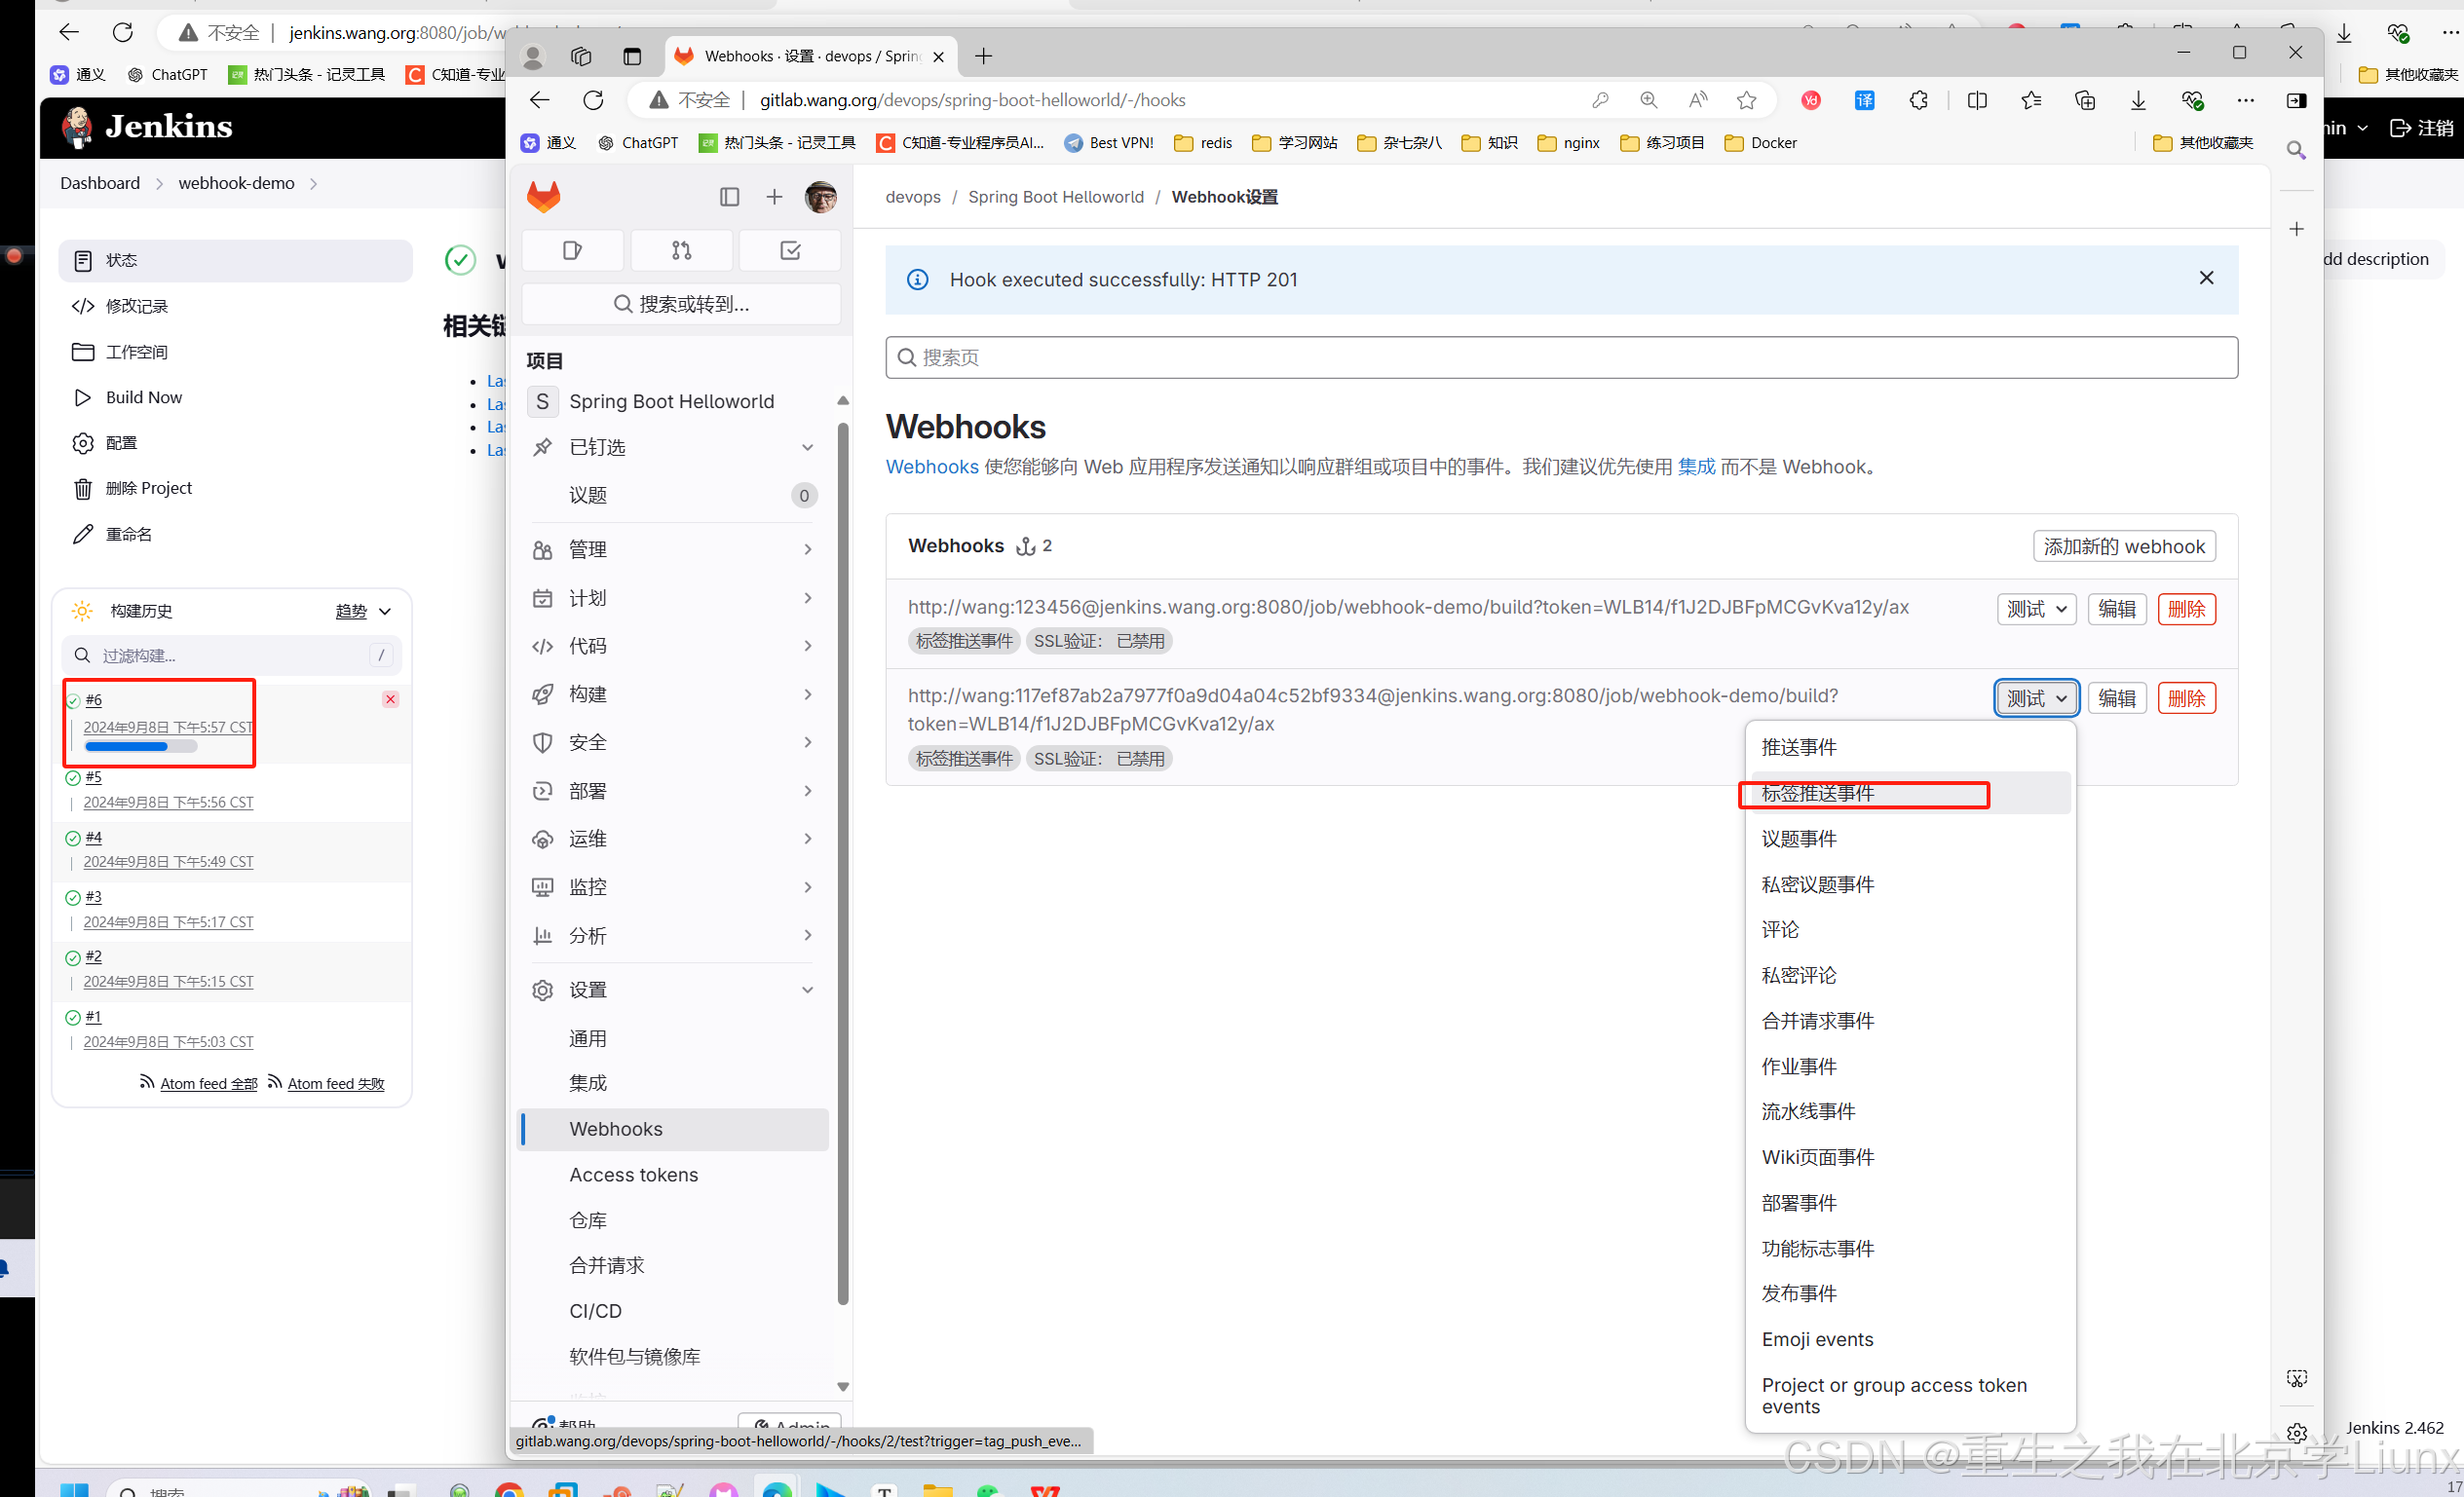Toggle the GitLab sidebar collapse icon
This screenshot has width=2464, height=1497.
[x=729, y=197]
